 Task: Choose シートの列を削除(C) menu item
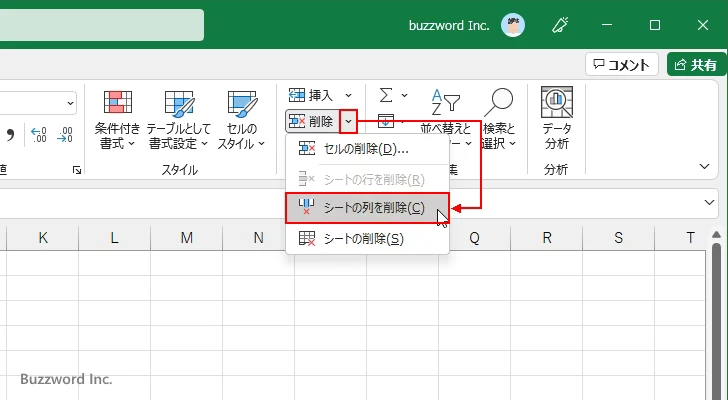[367, 208]
